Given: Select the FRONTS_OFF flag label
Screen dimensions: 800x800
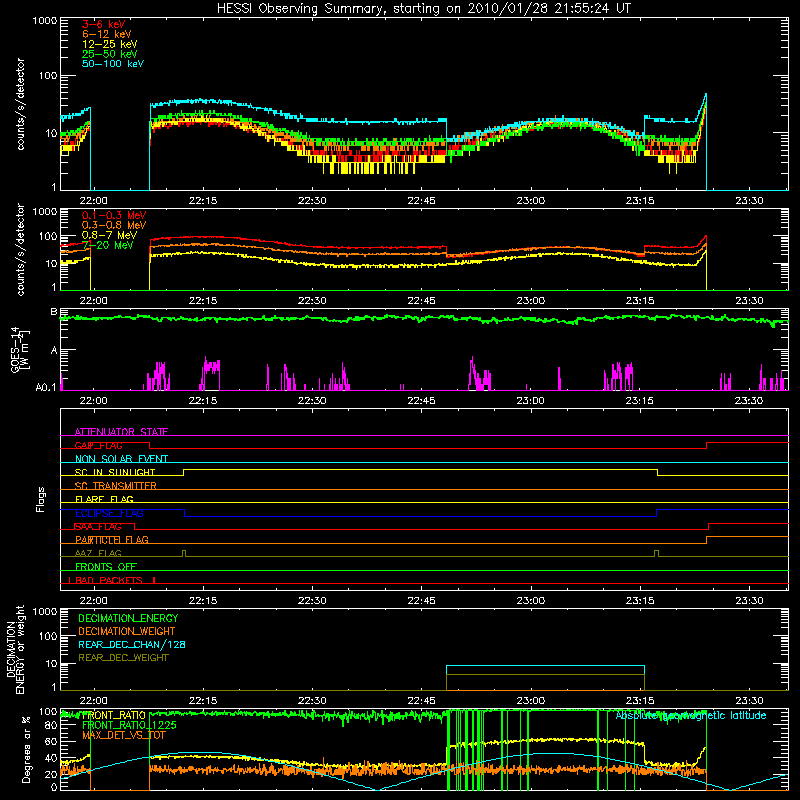Looking at the screenshot, I should pyautogui.click(x=106, y=567).
